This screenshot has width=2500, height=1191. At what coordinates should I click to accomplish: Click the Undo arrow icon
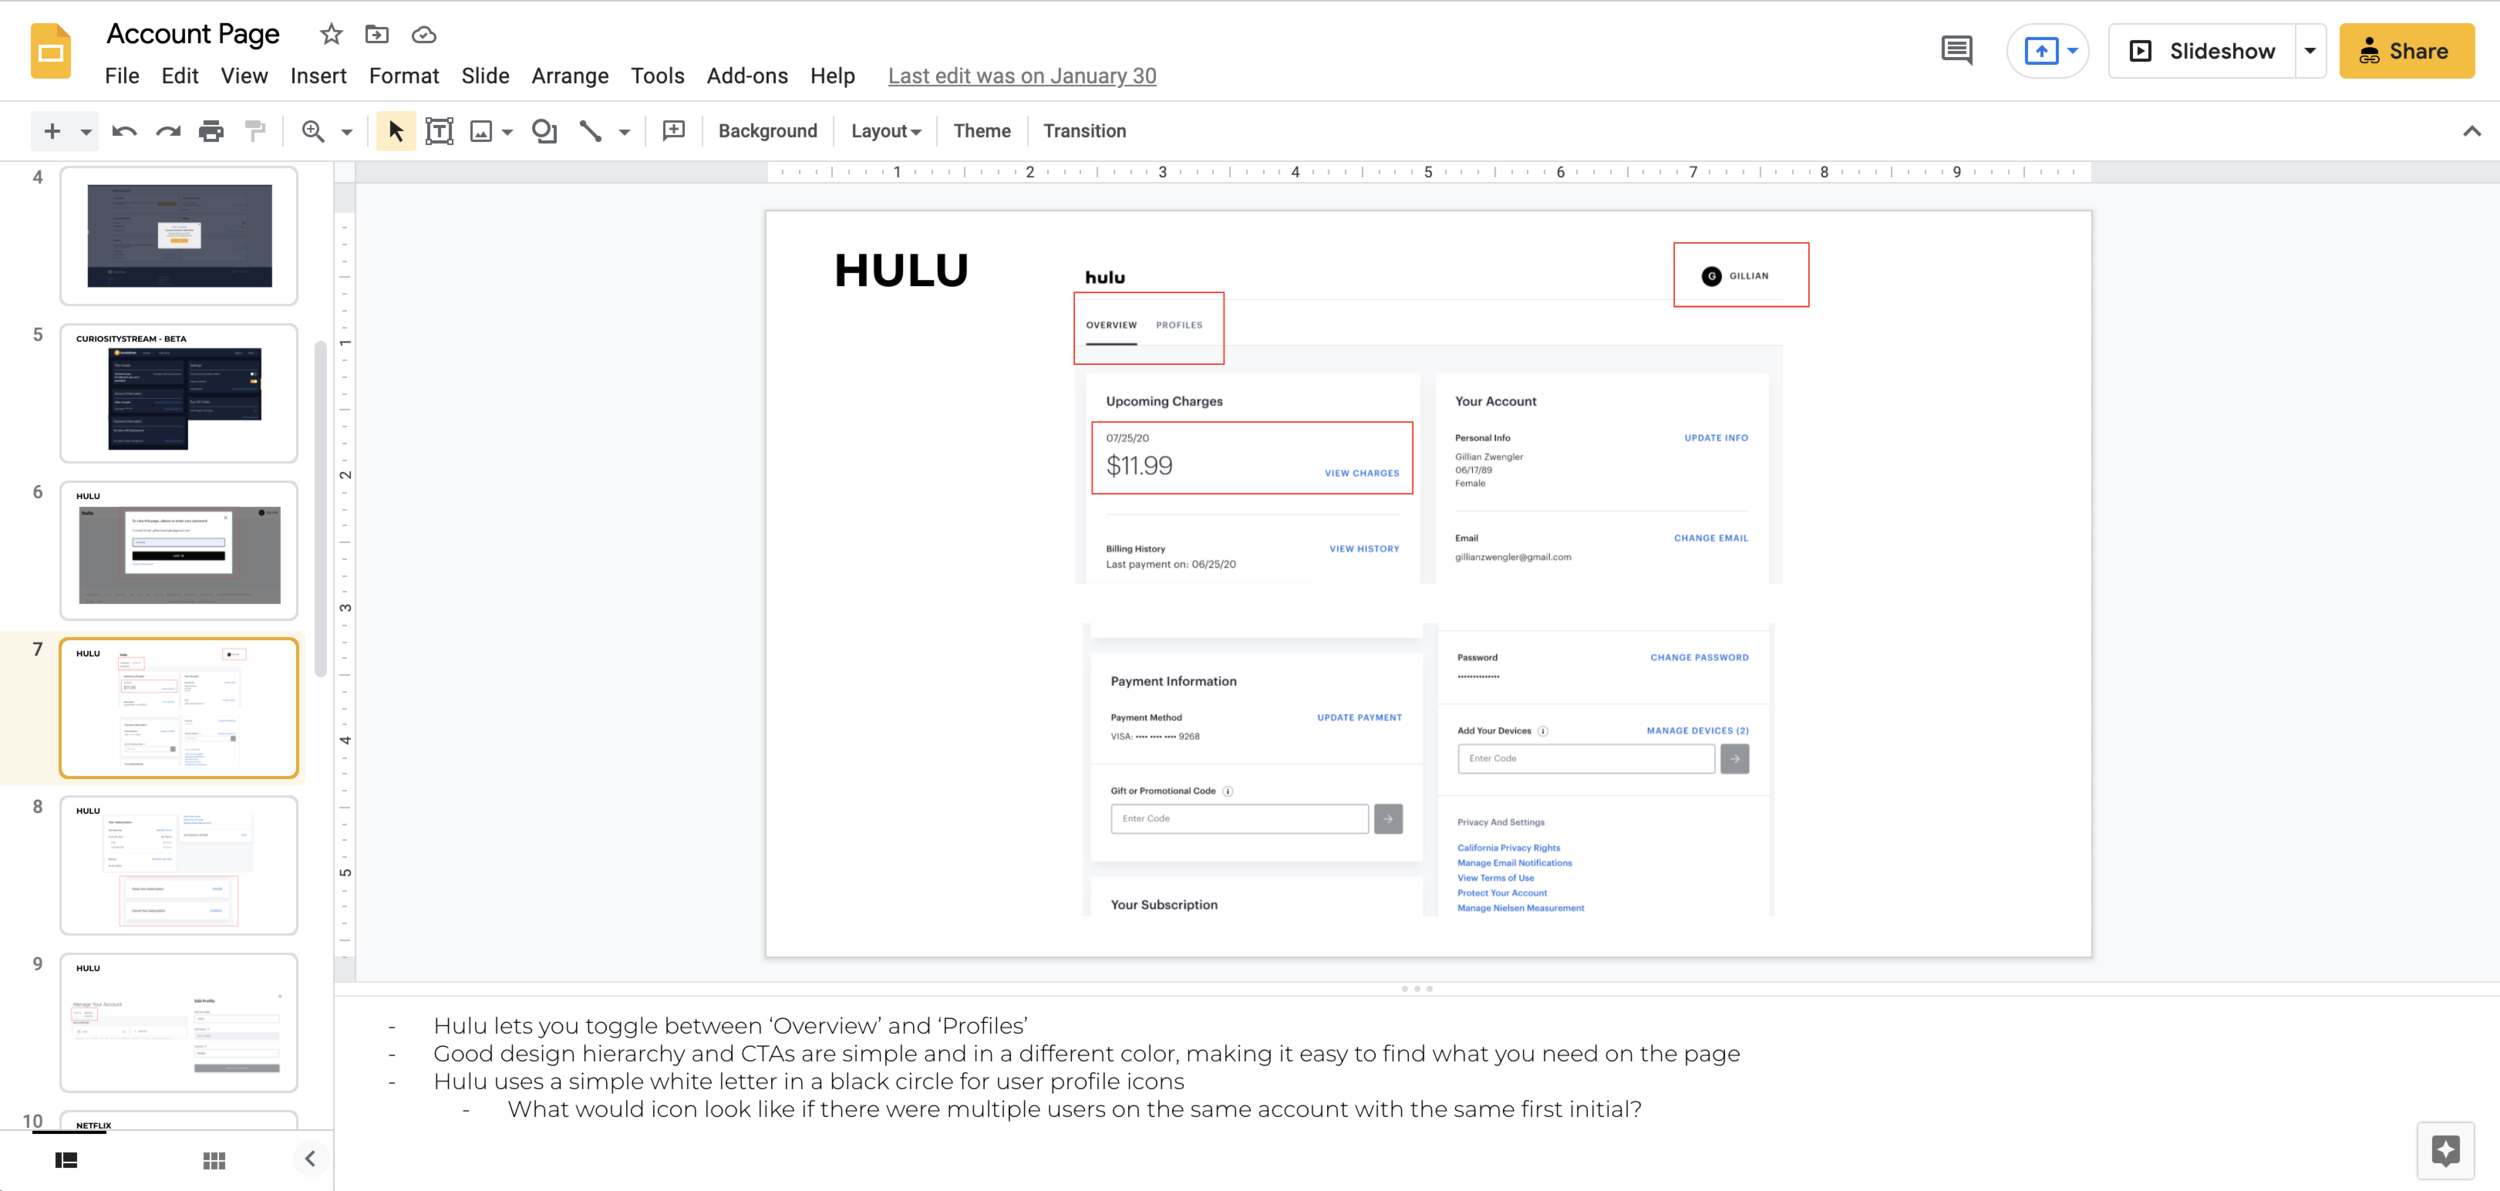[124, 131]
